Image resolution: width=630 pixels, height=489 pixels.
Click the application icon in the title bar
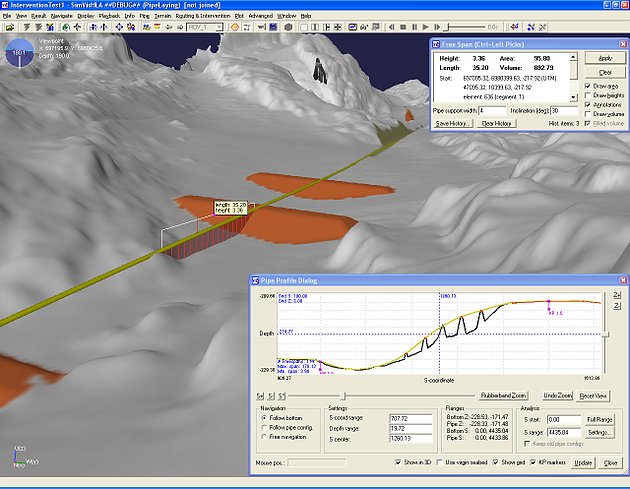click(x=7, y=5)
